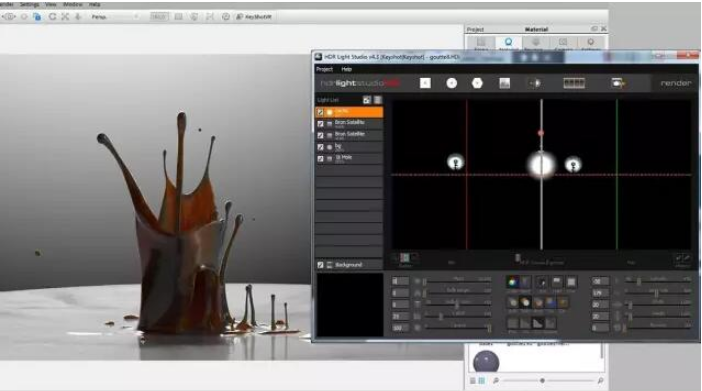The width and height of the screenshot is (702, 391).
Task: Add a rectangular light in HDR Light Studio
Action: [425, 83]
